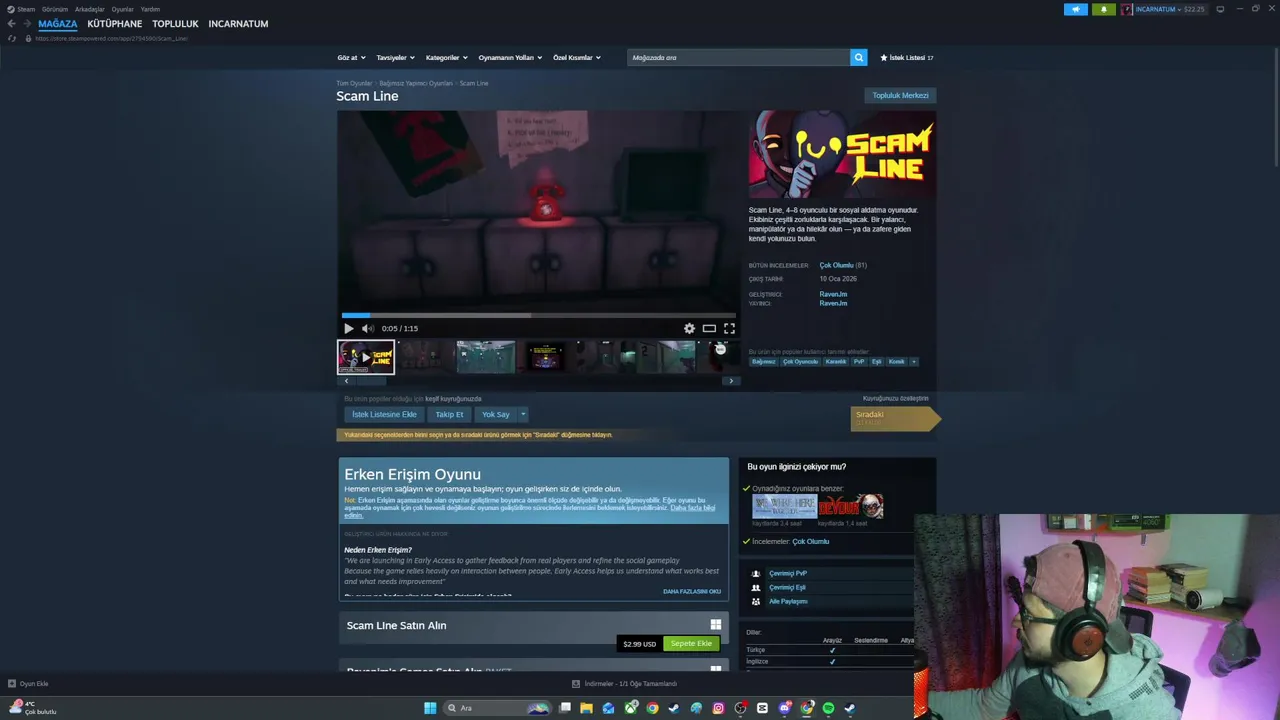Expand the Göz at dropdown menu

coord(351,58)
